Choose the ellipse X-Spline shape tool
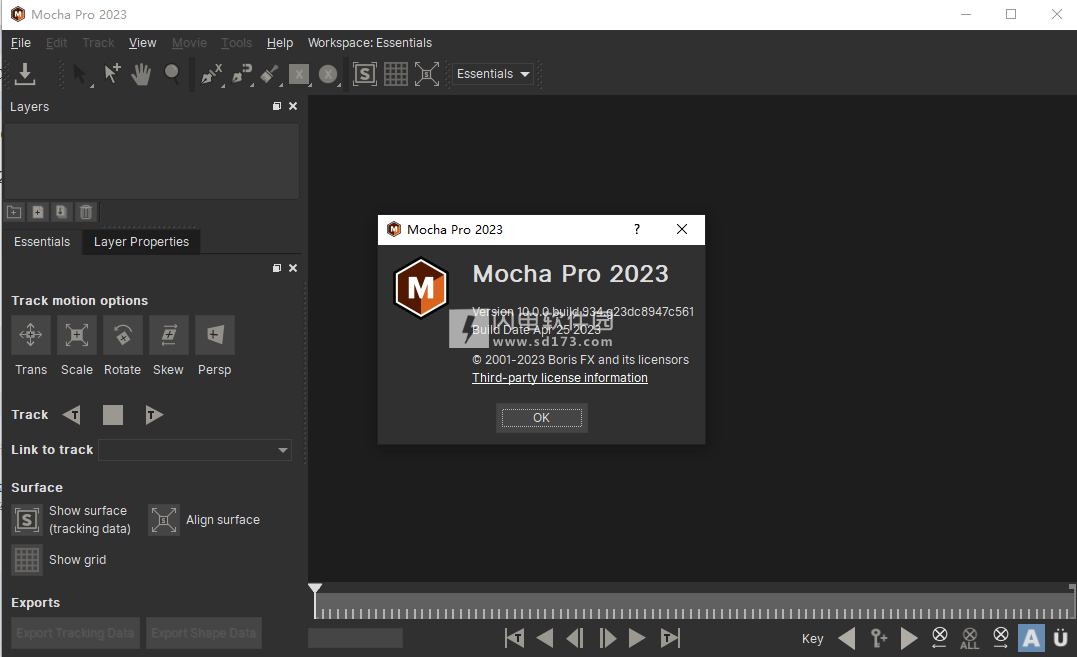The height and width of the screenshot is (657, 1077). (x=328, y=73)
